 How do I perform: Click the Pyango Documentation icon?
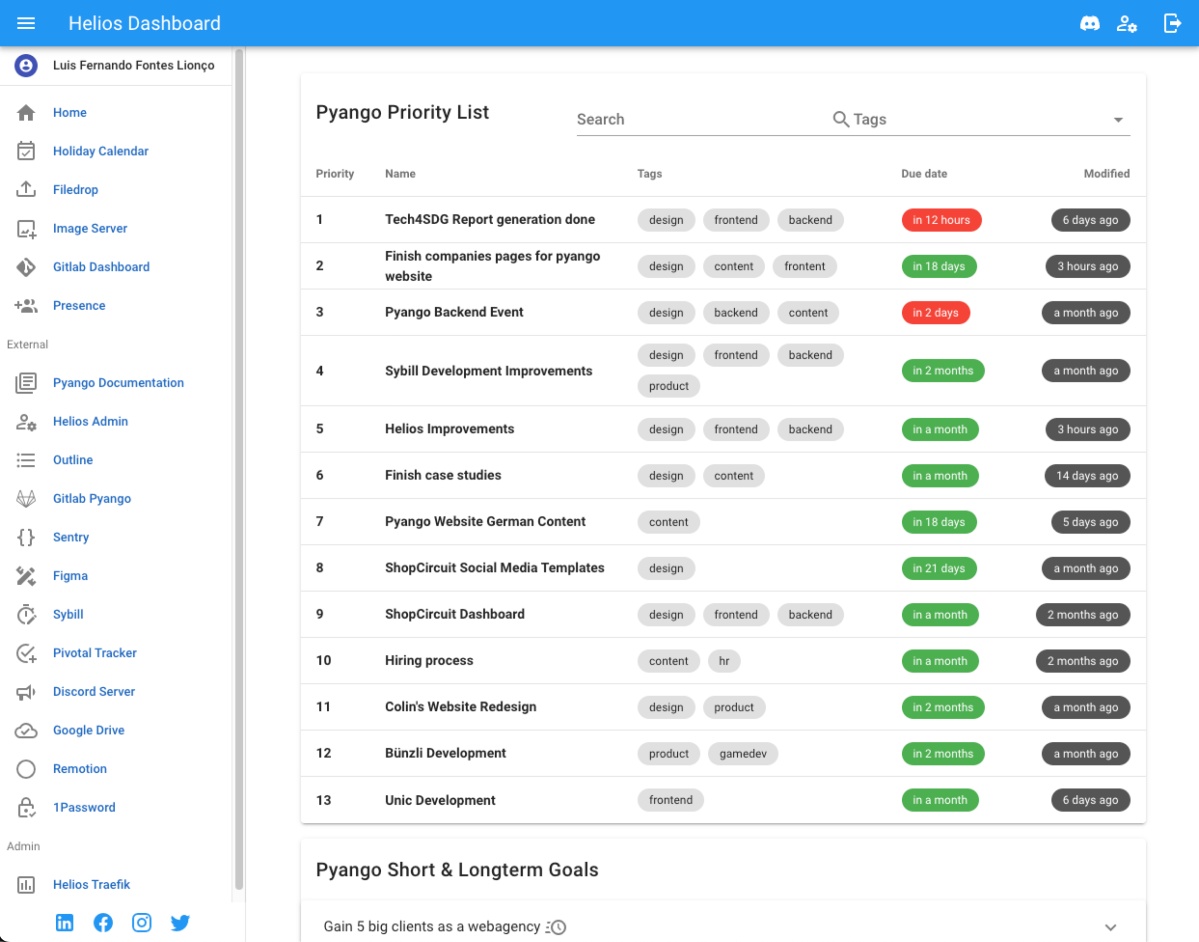(x=26, y=383)
